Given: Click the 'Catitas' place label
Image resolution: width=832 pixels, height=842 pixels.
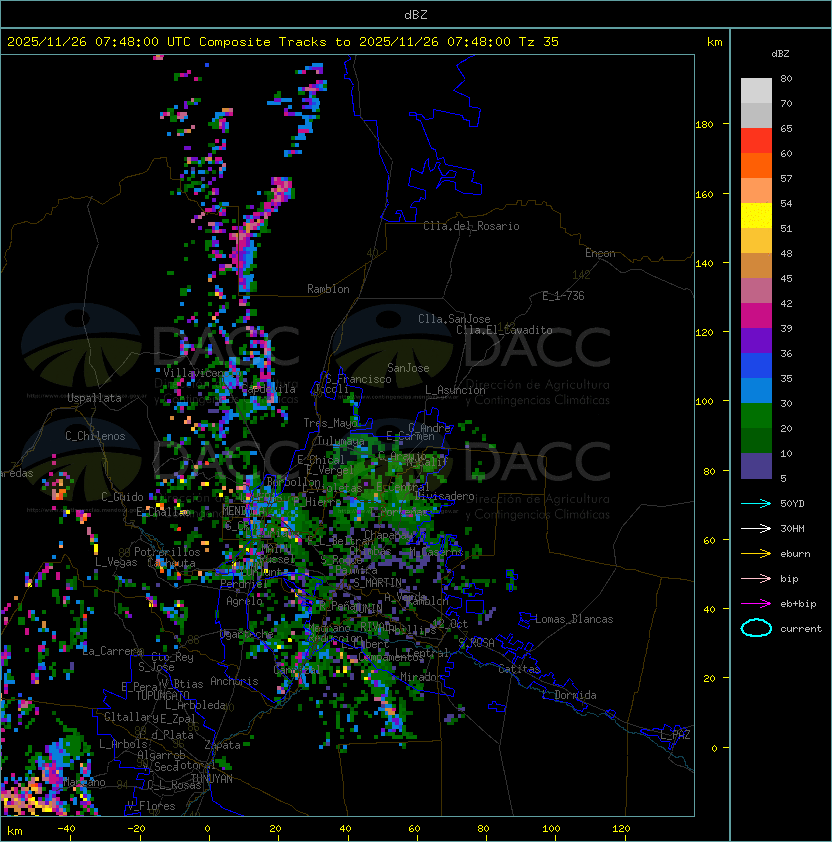Looking at the screenshot, I should pyautogui.click(x=519, y=669).
